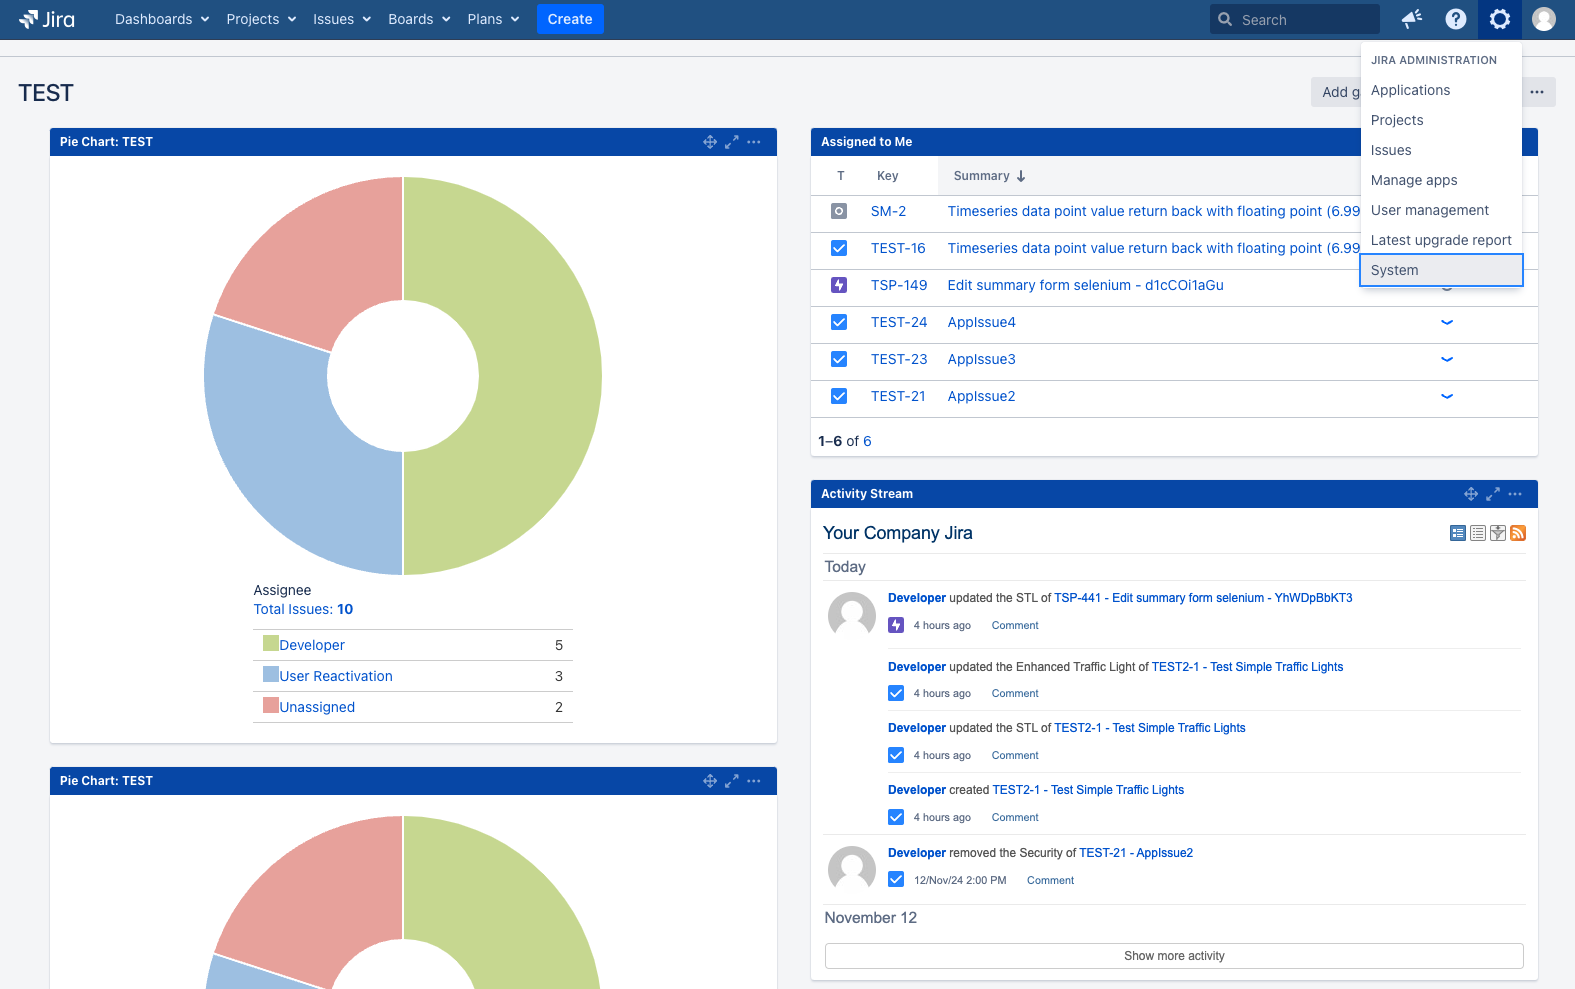Expand the Dashboards dropdown menu
The width and height of the screenshot is (1575, 989).
click(162, 19)
